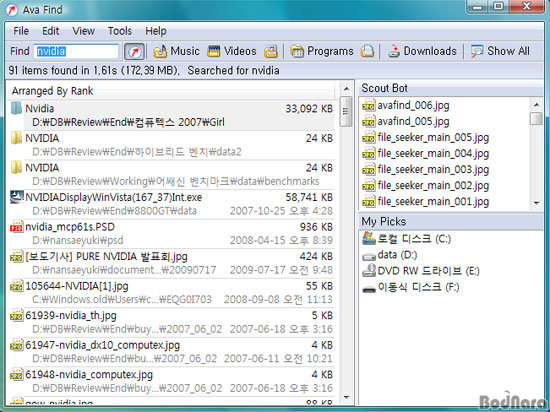Click the 33,092 KB size value
This screenshot has height=412, width=550.
pyautogui.click(x=309, y=109)
